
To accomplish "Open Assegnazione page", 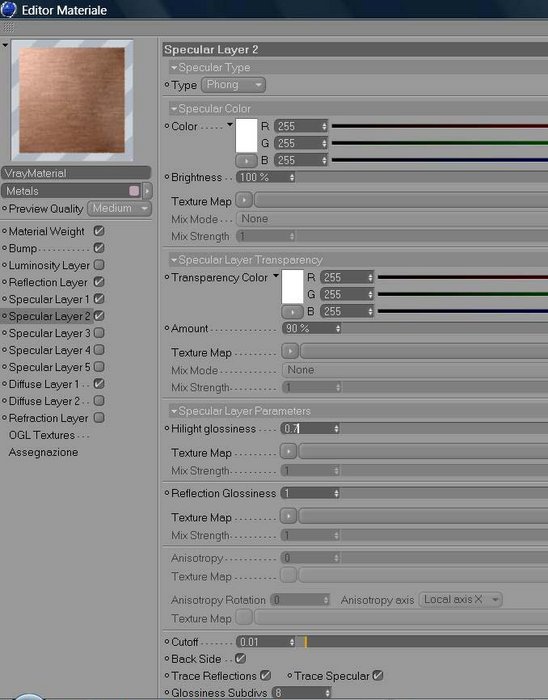I will coord(43,452).
